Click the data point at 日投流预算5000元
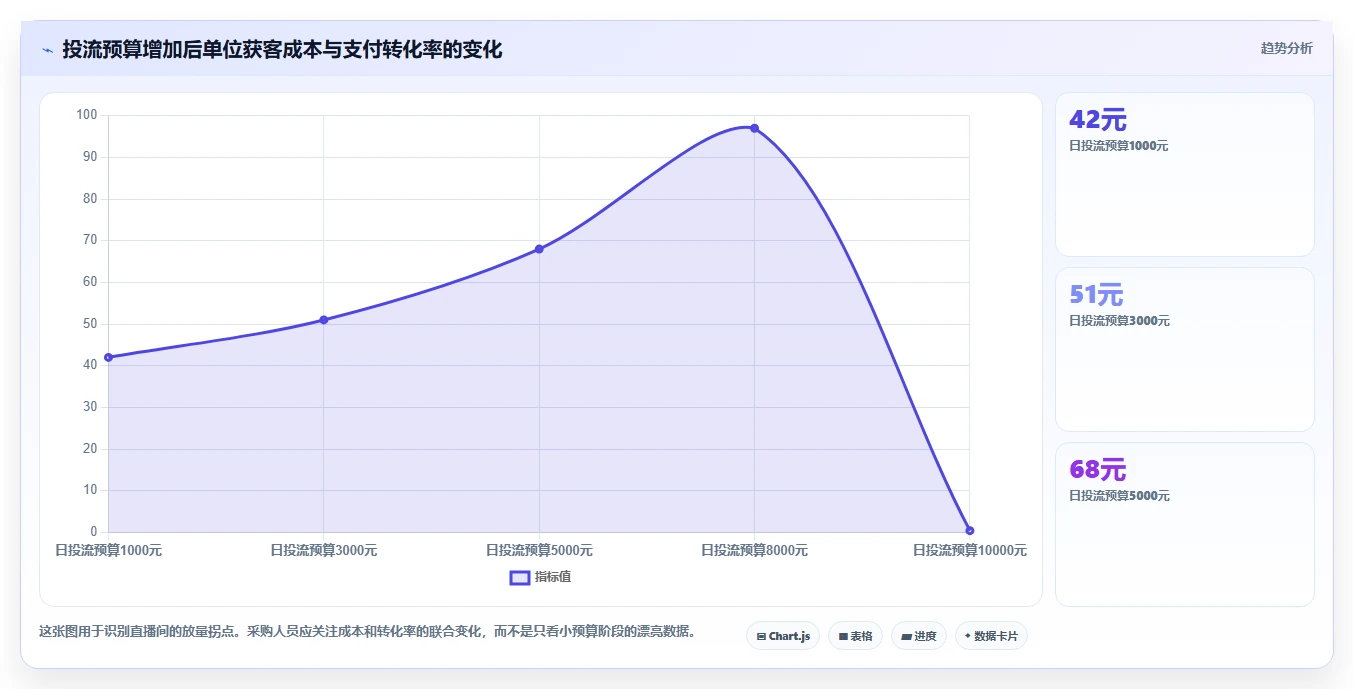Viewport: 1354px width, 689px height. pos(539,249)
